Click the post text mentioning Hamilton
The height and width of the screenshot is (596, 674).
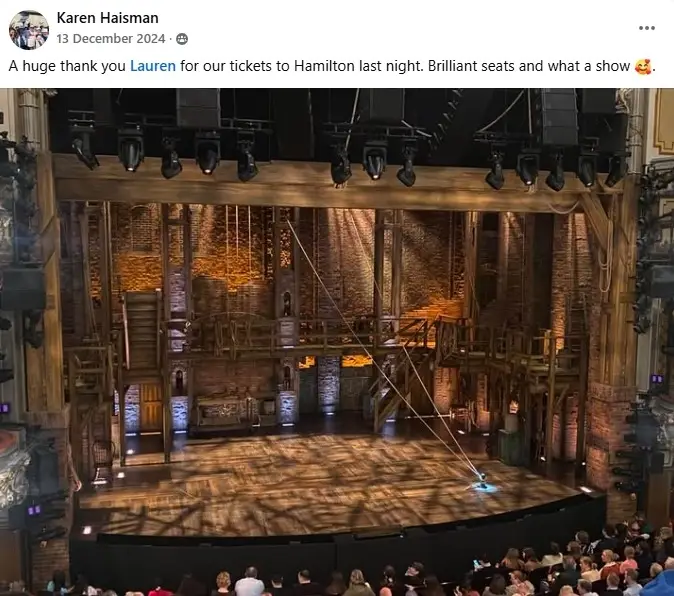point(331,66)
